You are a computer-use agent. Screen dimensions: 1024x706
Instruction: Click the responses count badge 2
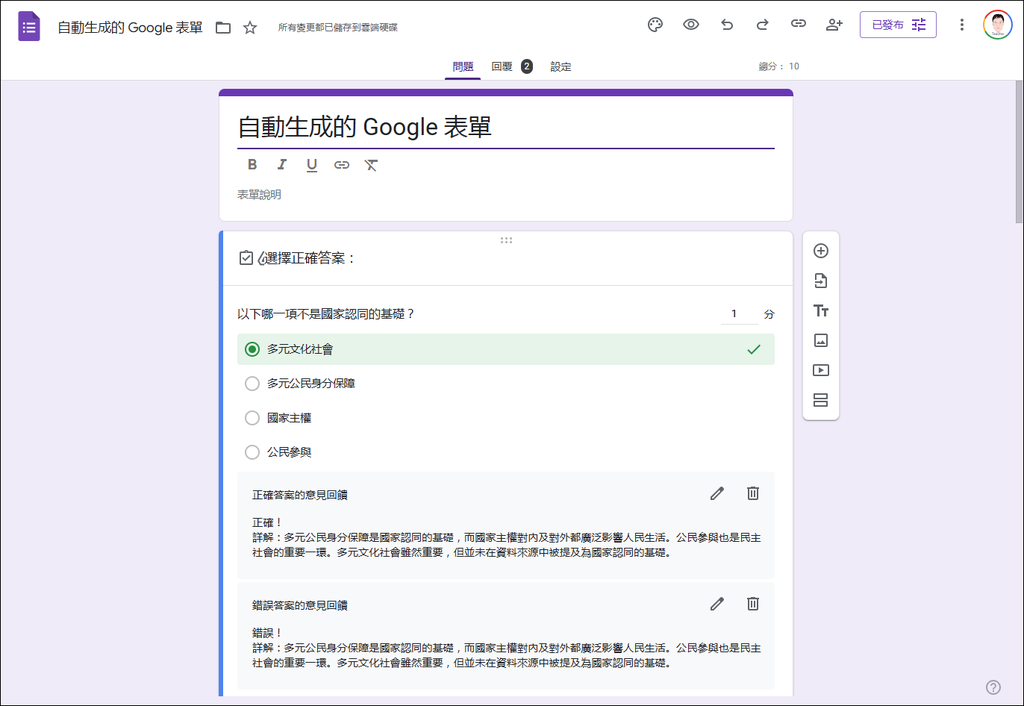[x=526, y=67]
